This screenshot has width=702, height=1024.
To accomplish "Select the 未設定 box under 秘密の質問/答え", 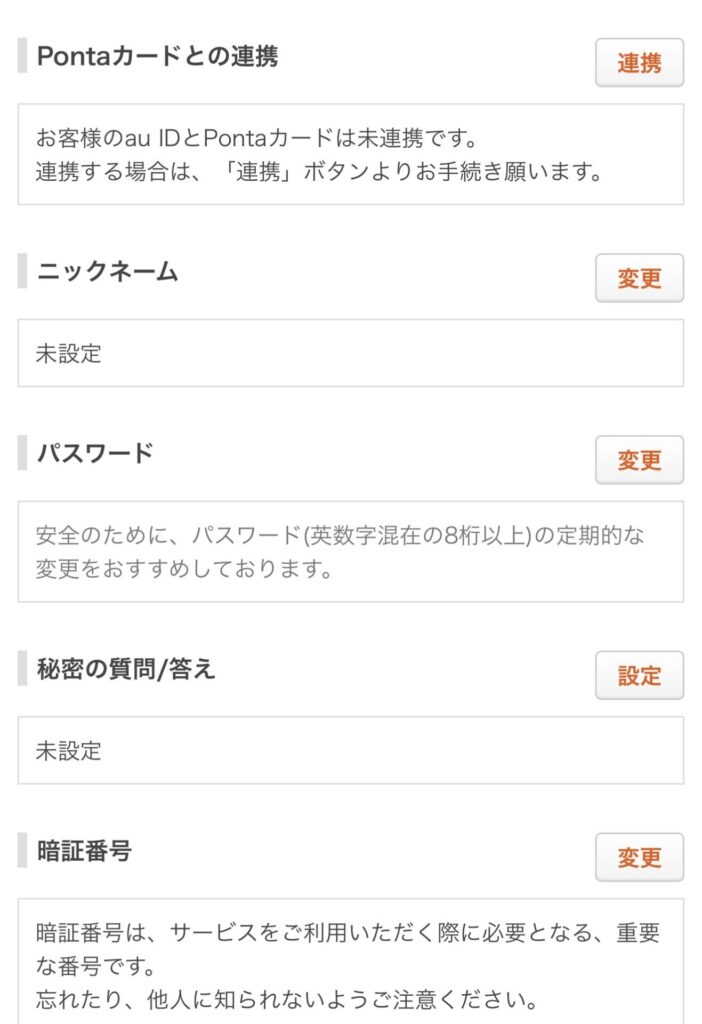I will 350,750.
